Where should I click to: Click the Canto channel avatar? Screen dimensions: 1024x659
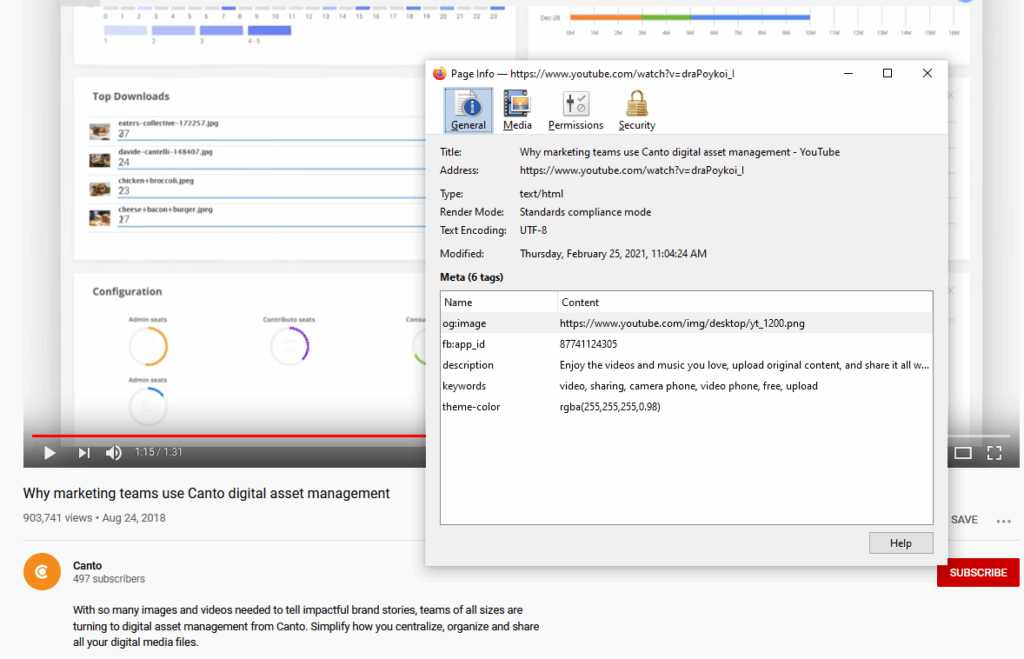tap(41, 571)
